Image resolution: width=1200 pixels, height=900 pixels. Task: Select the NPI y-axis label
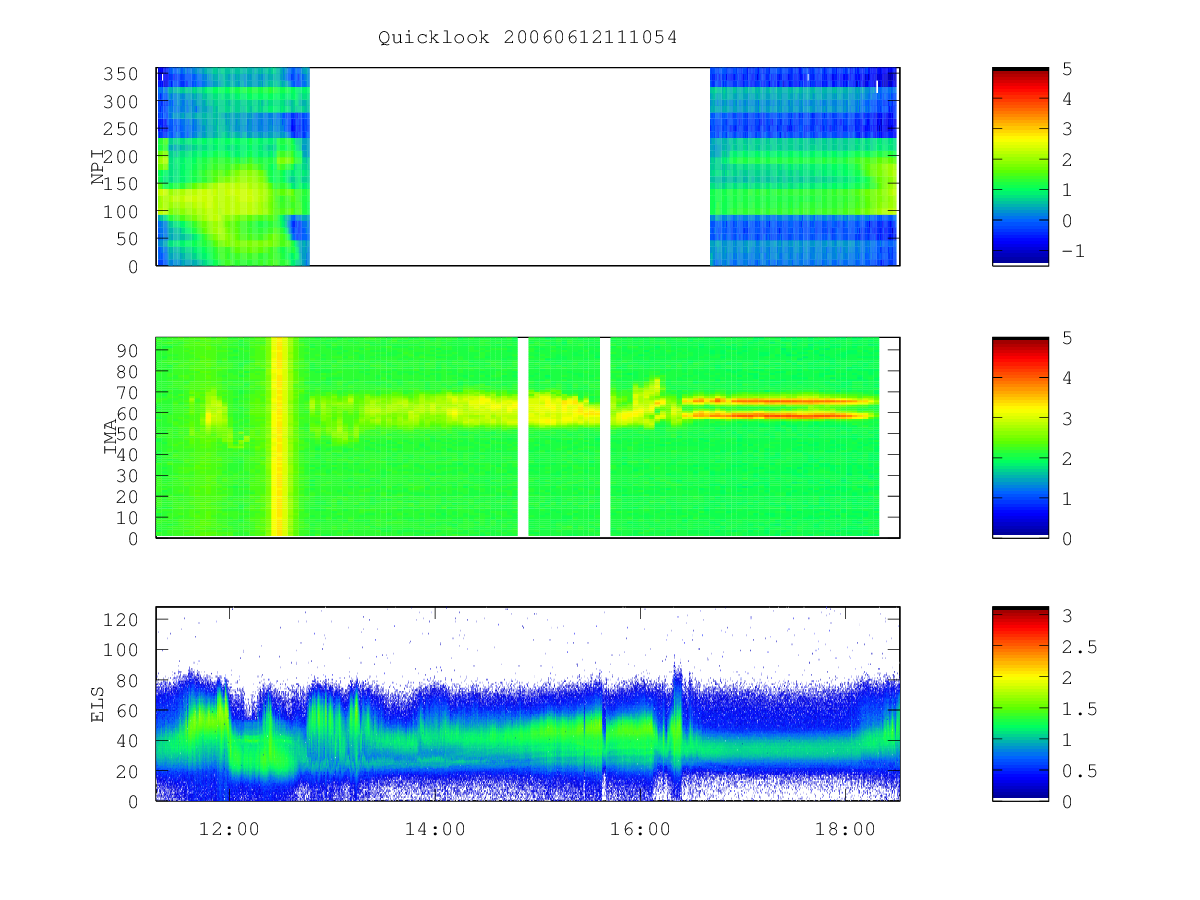99,167
